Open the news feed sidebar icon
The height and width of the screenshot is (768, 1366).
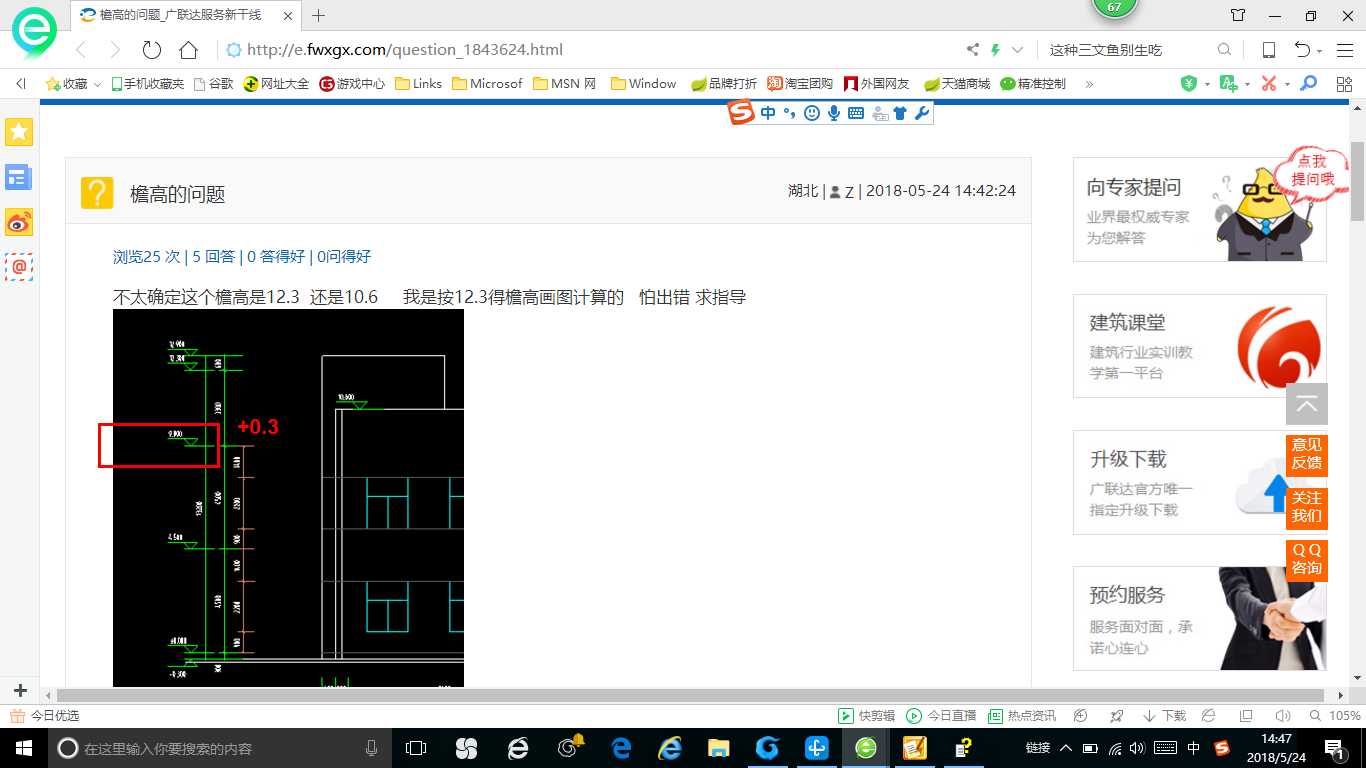[x=19, y=177]
